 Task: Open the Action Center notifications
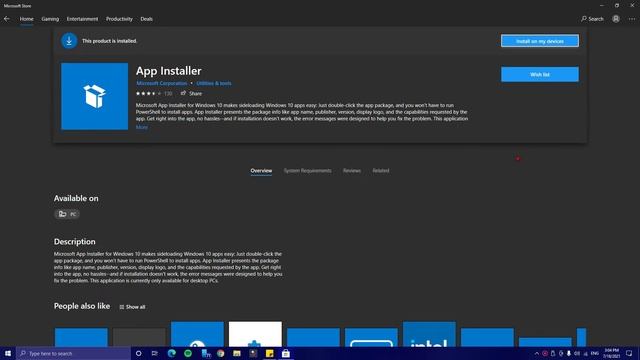click(x=629, y=353)
